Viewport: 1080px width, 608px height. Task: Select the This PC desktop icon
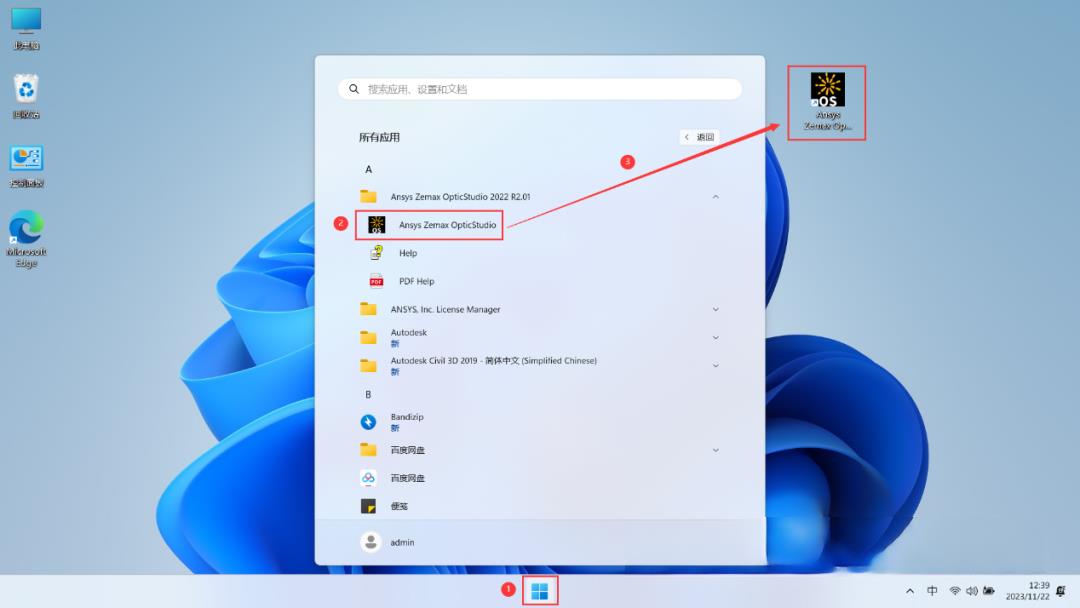point(26,29)
